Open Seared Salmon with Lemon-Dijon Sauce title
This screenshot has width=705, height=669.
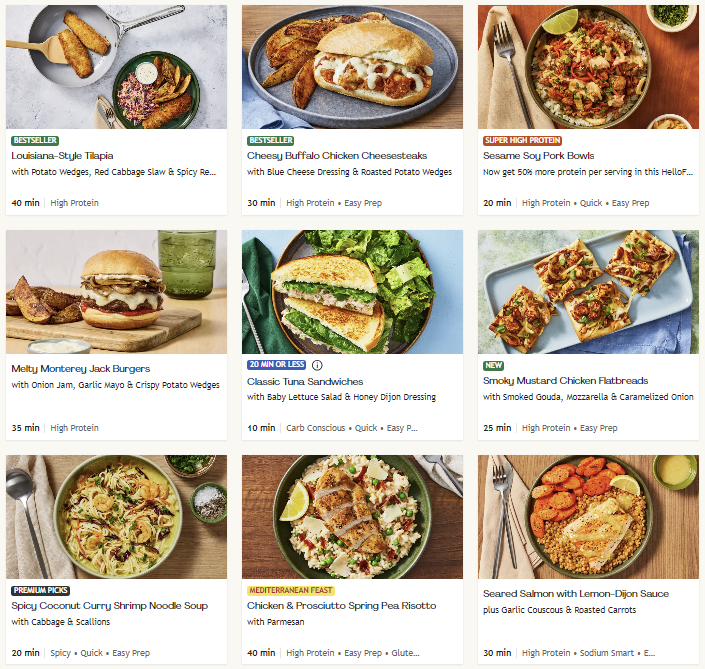(x=576, y=593)
